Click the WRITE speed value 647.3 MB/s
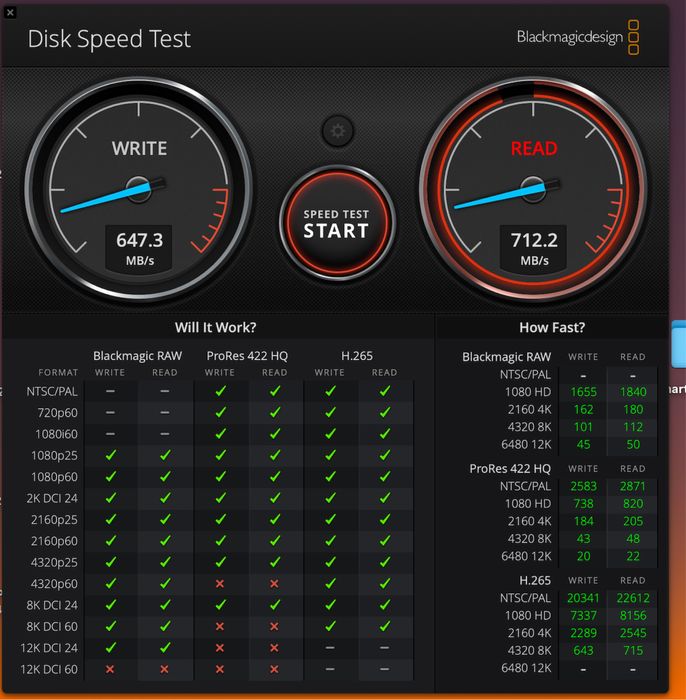 pos(139,248)
